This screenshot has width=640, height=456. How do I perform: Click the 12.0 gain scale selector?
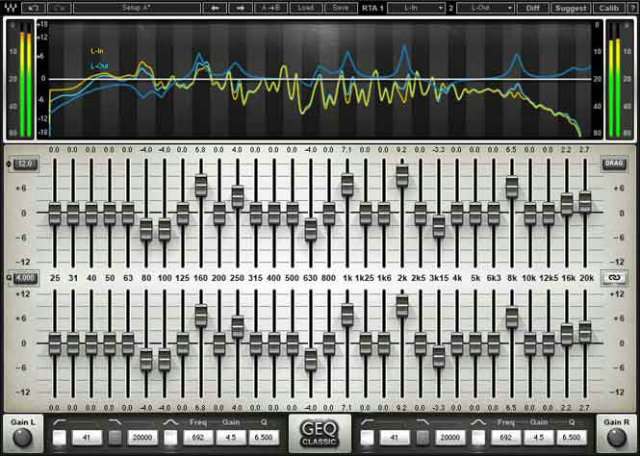[x=26, y=164]
